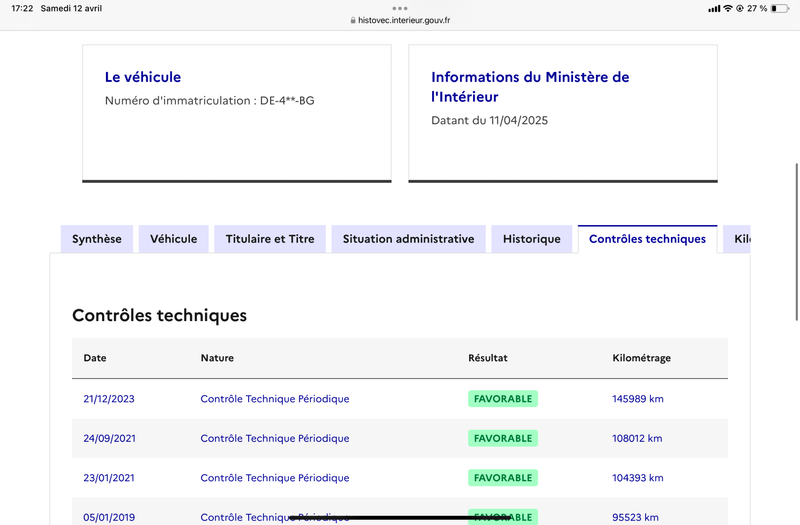
Task: Select the Contrôles techniques tab
Action: 647,239
